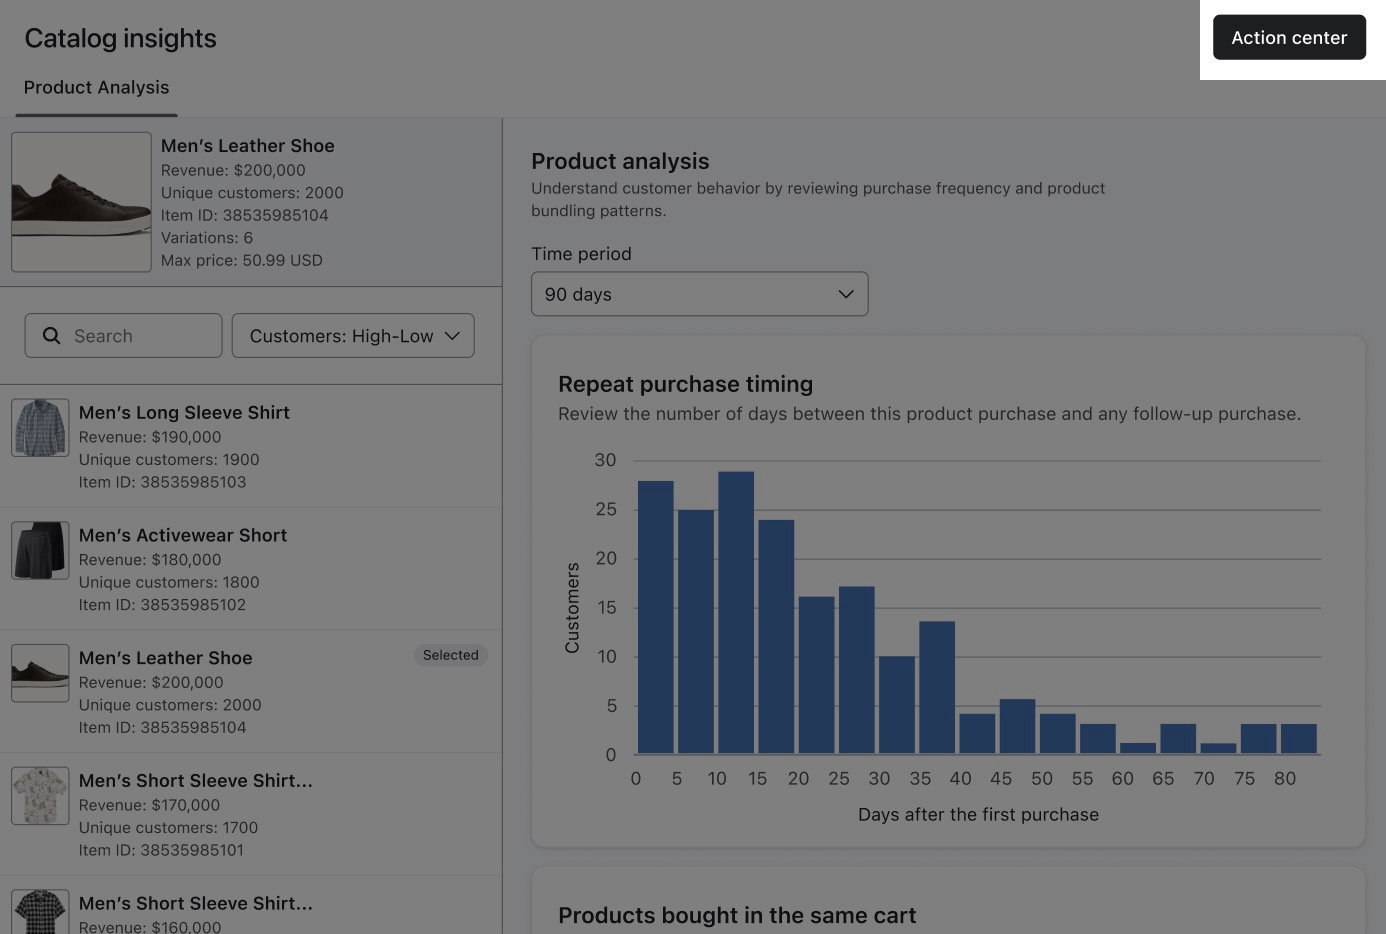Click the chevron in Time period selector
This screenshot has height=934, width=1386.
(x=845, y=294)
